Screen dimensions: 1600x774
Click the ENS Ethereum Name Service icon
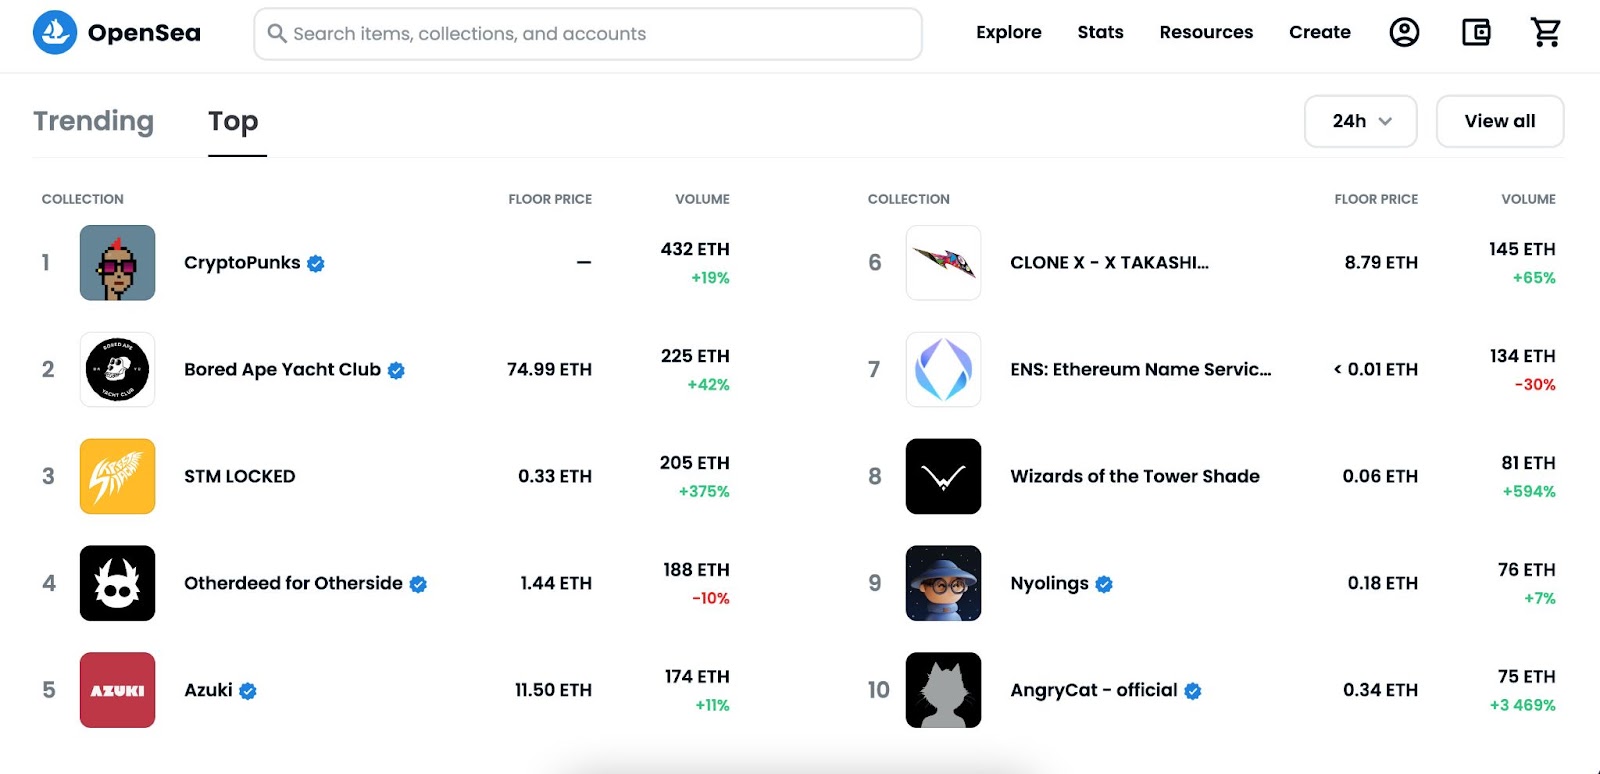(x=943, y=370)
